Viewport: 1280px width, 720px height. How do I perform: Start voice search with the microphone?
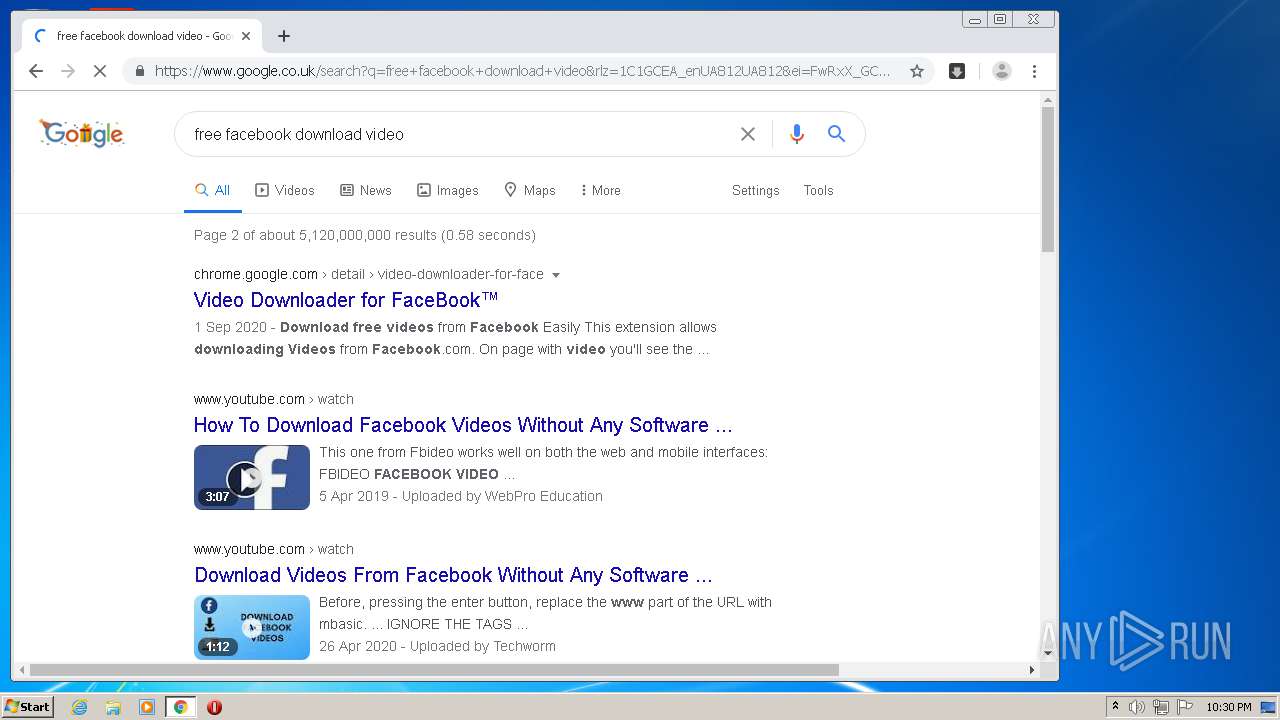pyautogui.click(x=796, y=134)
